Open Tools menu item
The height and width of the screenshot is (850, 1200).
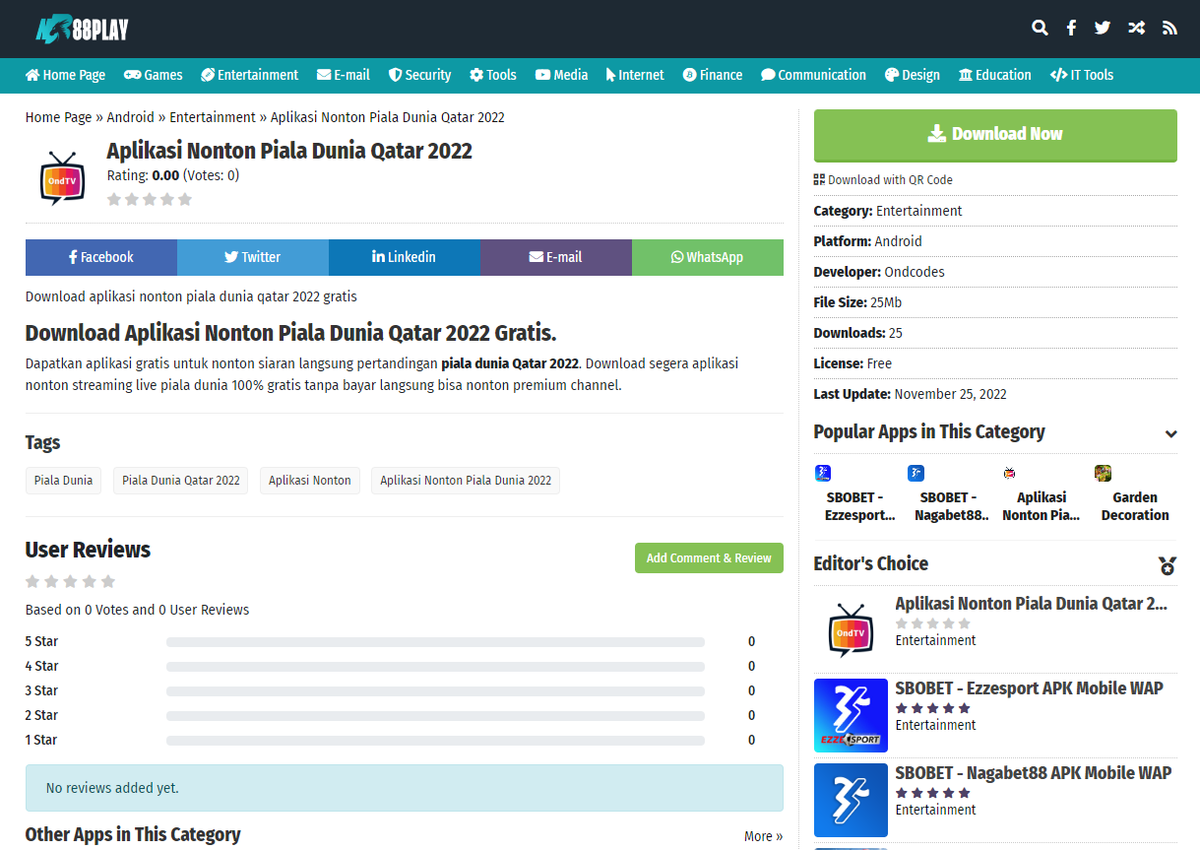tap(493, 75)
